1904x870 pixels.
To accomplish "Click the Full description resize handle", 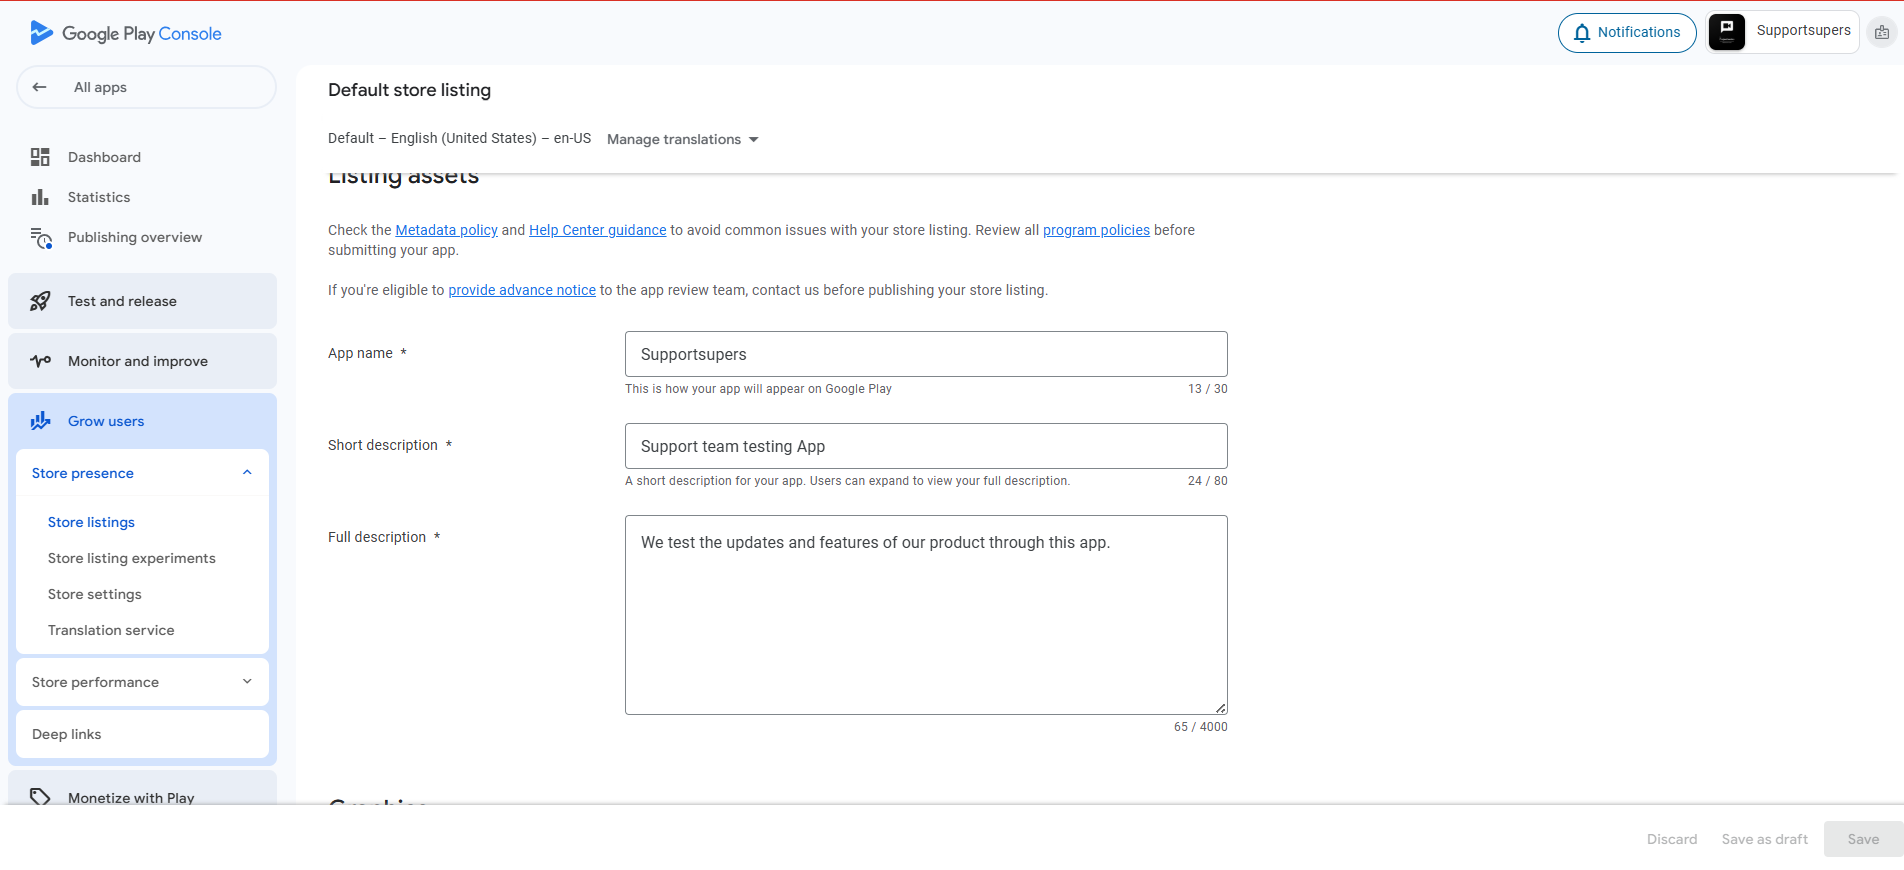I will click(x=1220, y=708).
